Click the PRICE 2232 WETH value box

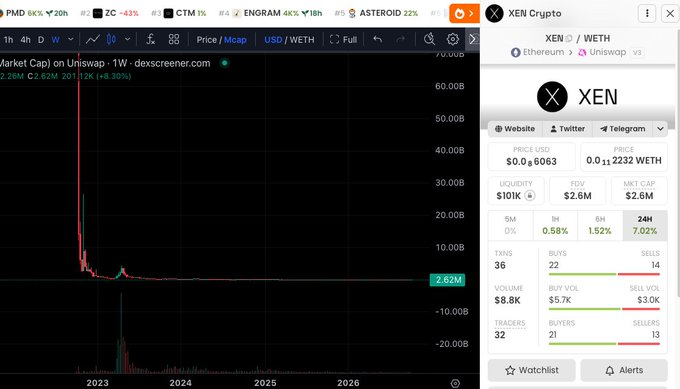click(x=624, y=156)
